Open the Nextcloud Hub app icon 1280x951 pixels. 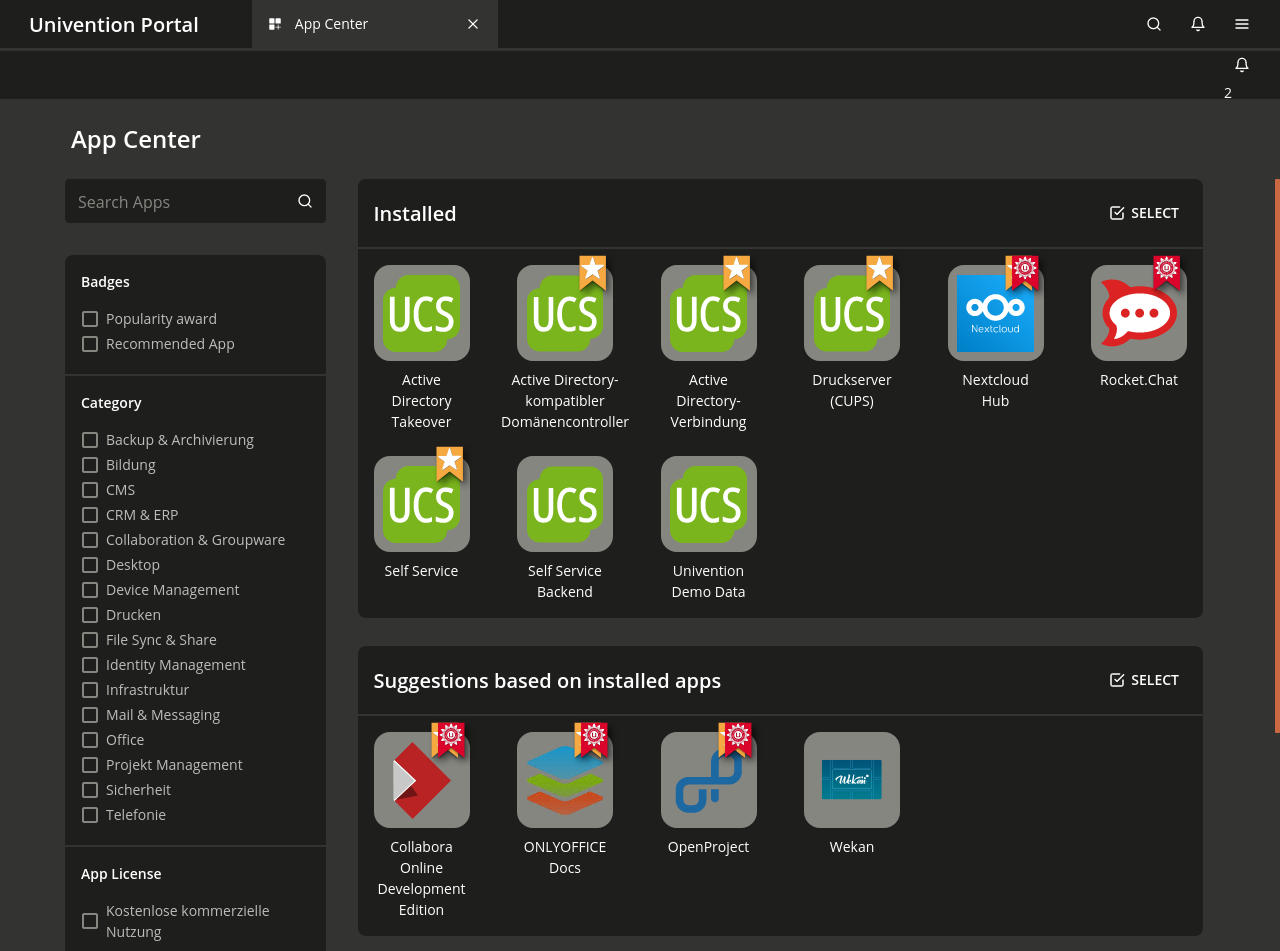[x=995, y=313]
